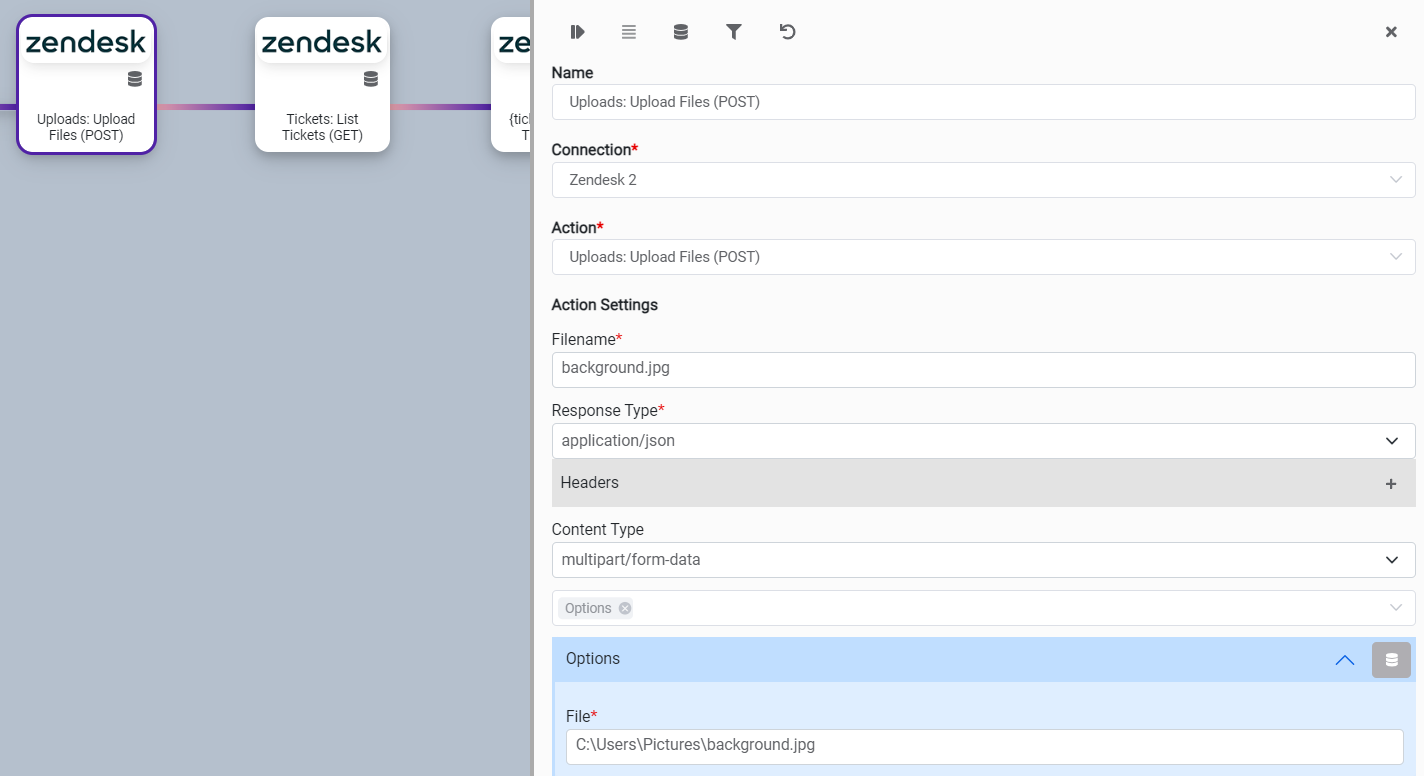This screenshot has height=776, width=1424.
Task: Click database icon in Options section header
Action: click(x=1391, y=660)
